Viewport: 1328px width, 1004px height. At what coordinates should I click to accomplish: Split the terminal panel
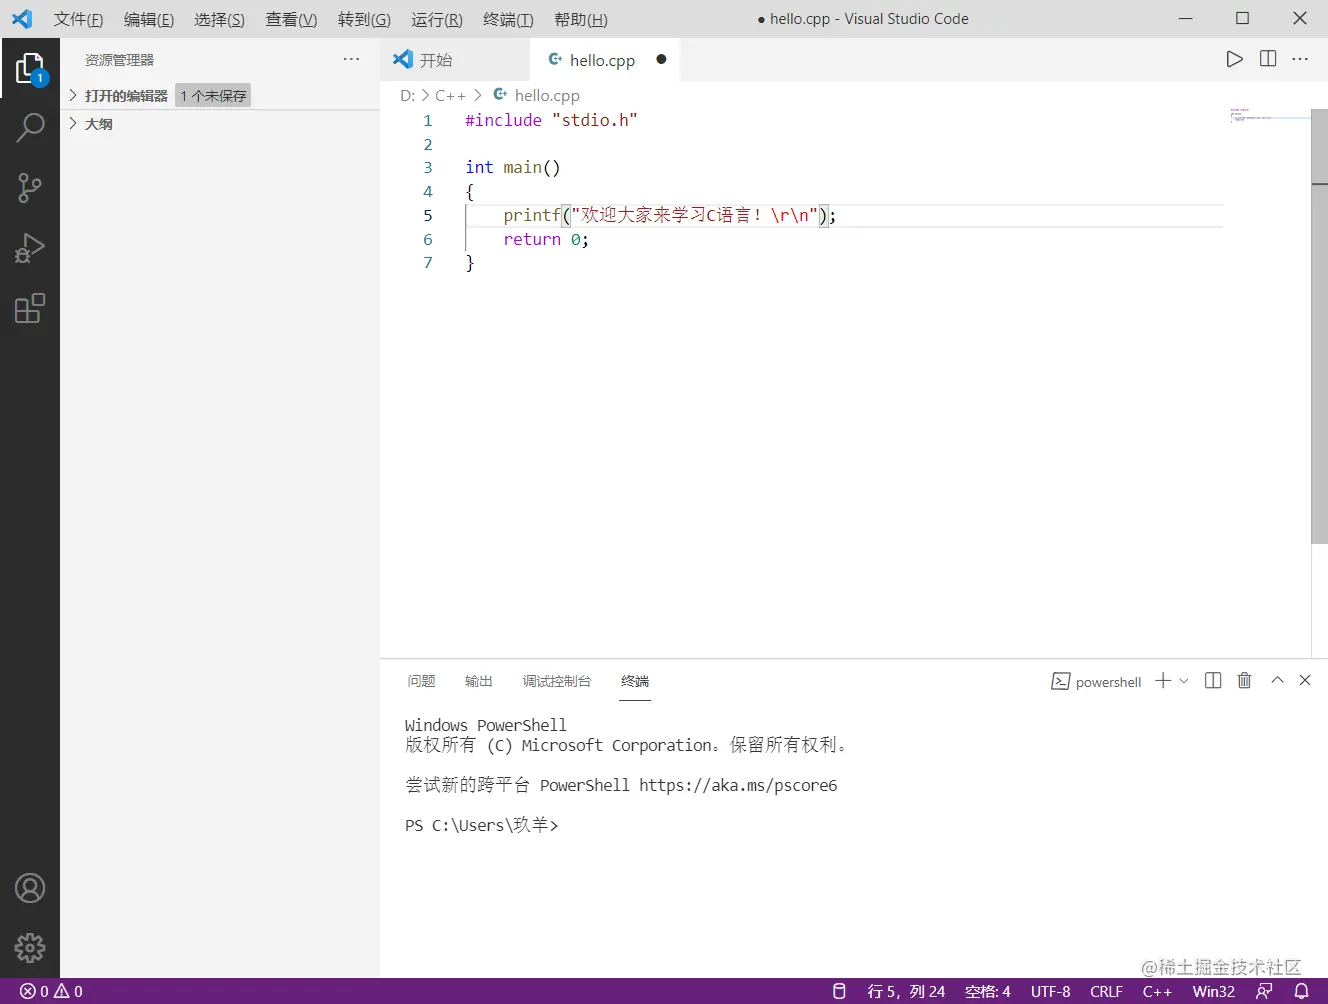coord(1212,680)
